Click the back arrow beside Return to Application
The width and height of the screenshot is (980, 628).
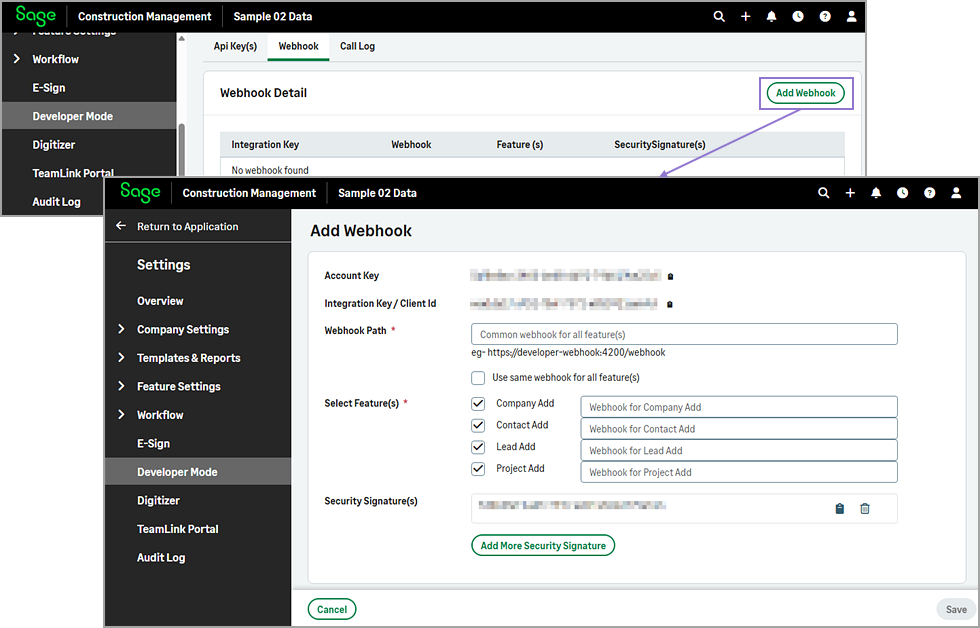tap(121, 226)
